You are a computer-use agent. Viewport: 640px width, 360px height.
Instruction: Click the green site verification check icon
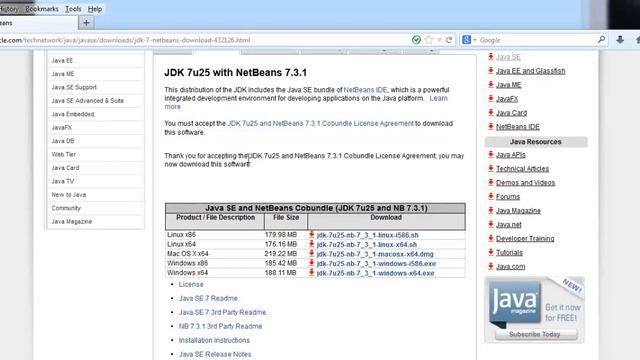point(416,40)
